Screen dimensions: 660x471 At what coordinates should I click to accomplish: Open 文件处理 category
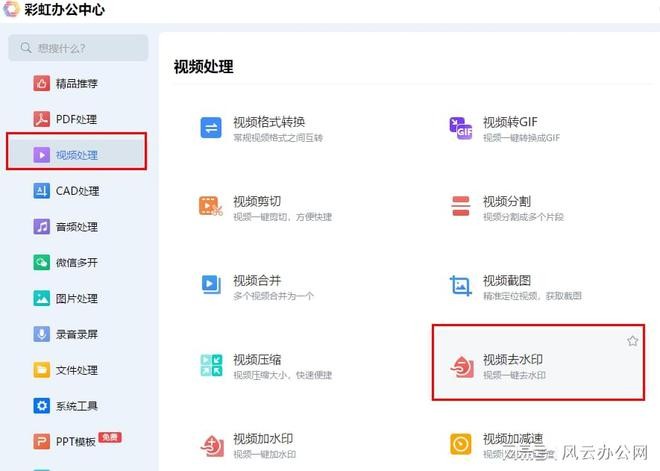77,370
